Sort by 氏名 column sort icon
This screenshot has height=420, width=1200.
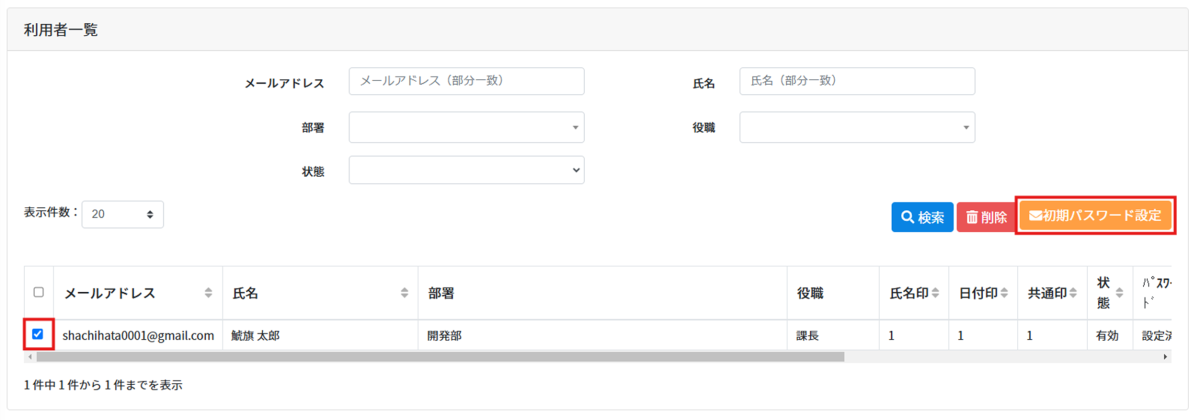(x=404, y=293)
